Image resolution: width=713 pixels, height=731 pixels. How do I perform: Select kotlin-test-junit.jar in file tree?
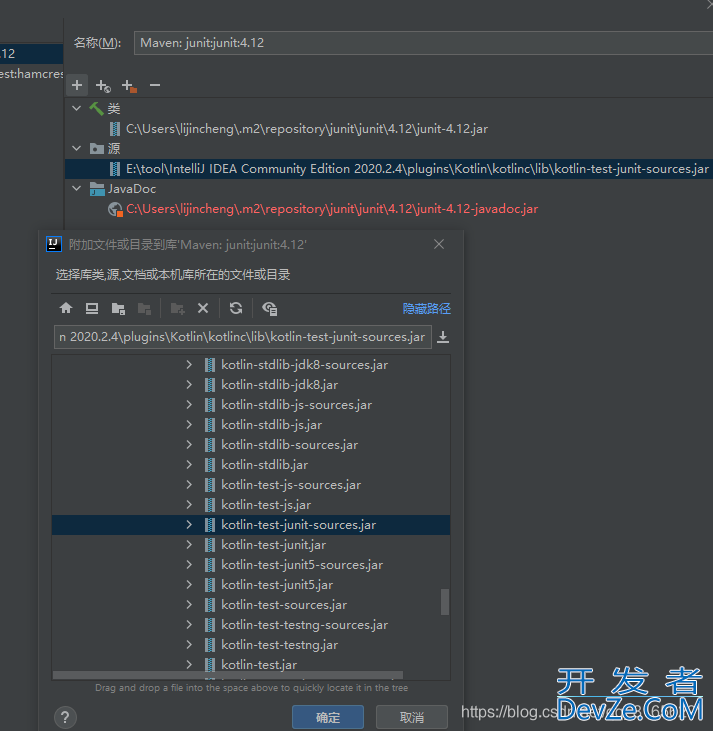pos(273,545)
